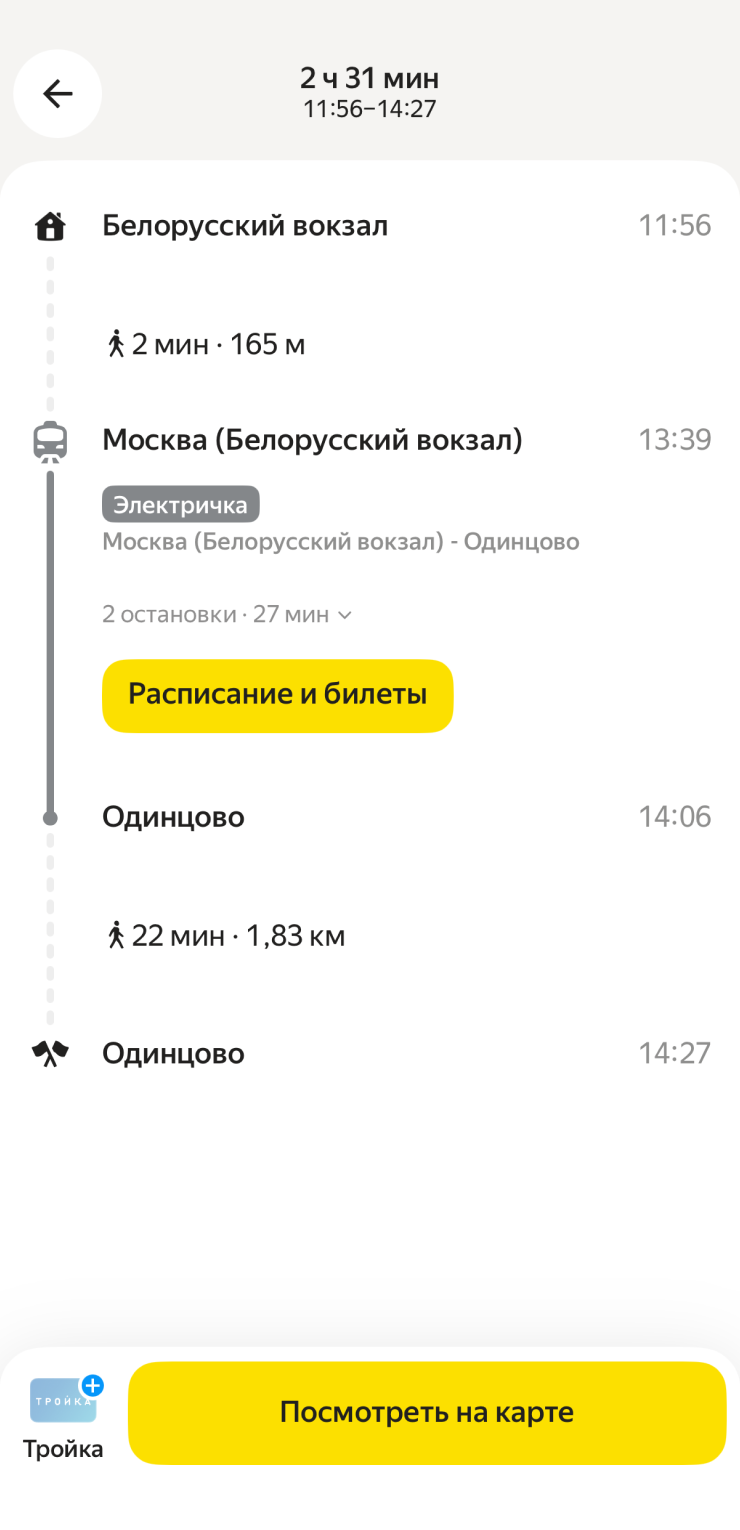Tap the home icon at Белорусский вокзал
The image size is (740, 1530).
[x=50, y=226]
